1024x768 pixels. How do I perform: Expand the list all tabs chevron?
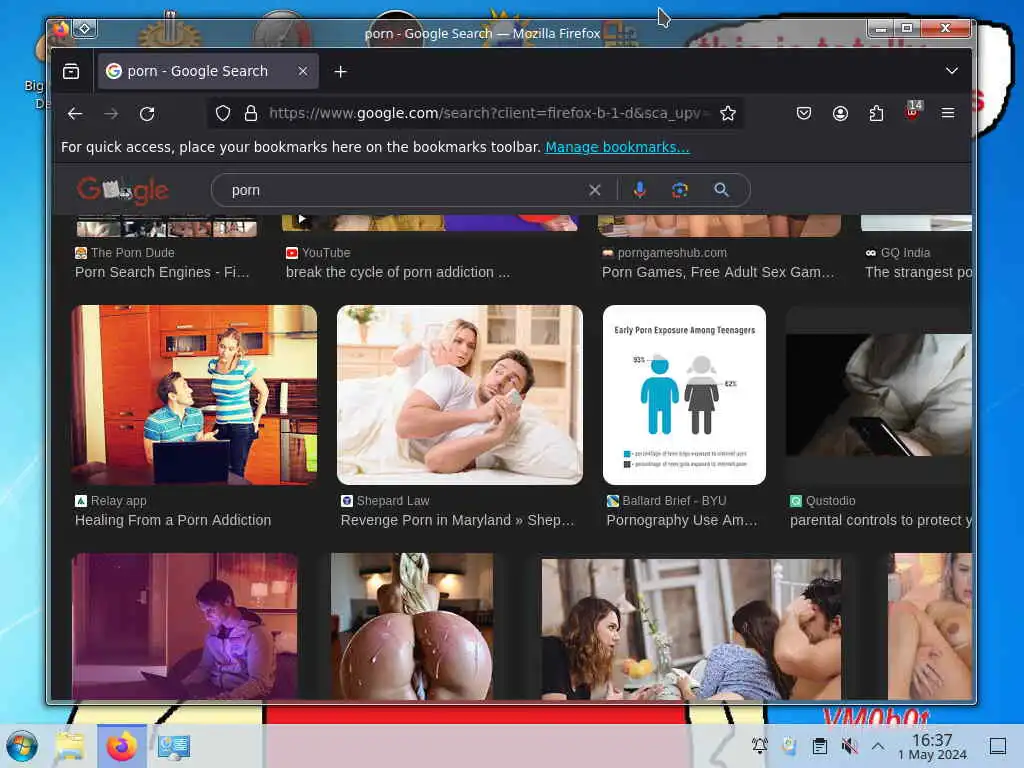(952, 71)
